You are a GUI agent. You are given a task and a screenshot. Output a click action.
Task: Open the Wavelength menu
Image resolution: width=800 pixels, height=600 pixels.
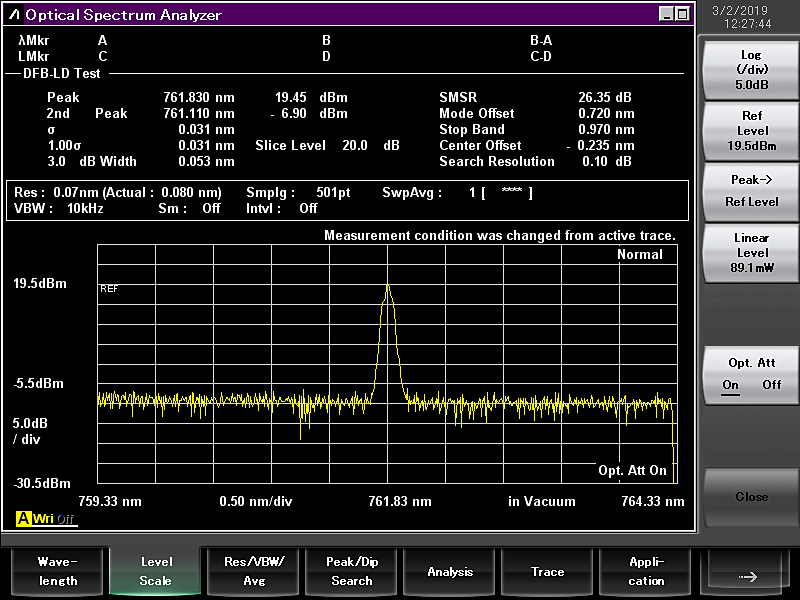point(58,572)
